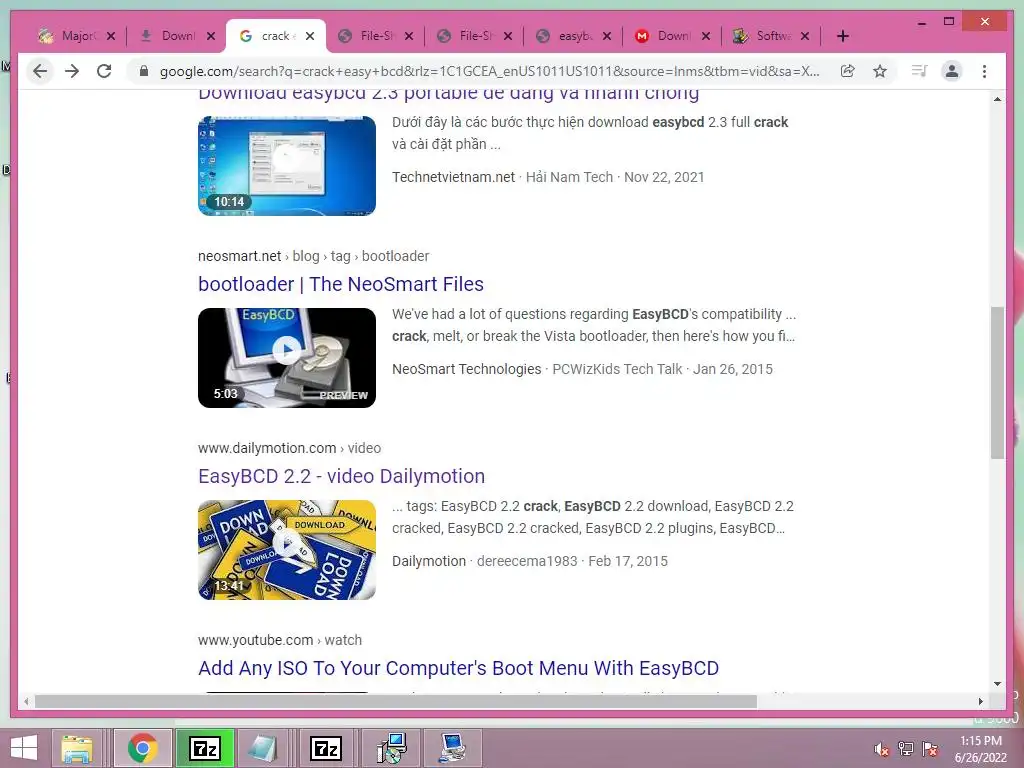Switch to the 'Softw' tab
The image size is (1024, 768).
[771, 36]
